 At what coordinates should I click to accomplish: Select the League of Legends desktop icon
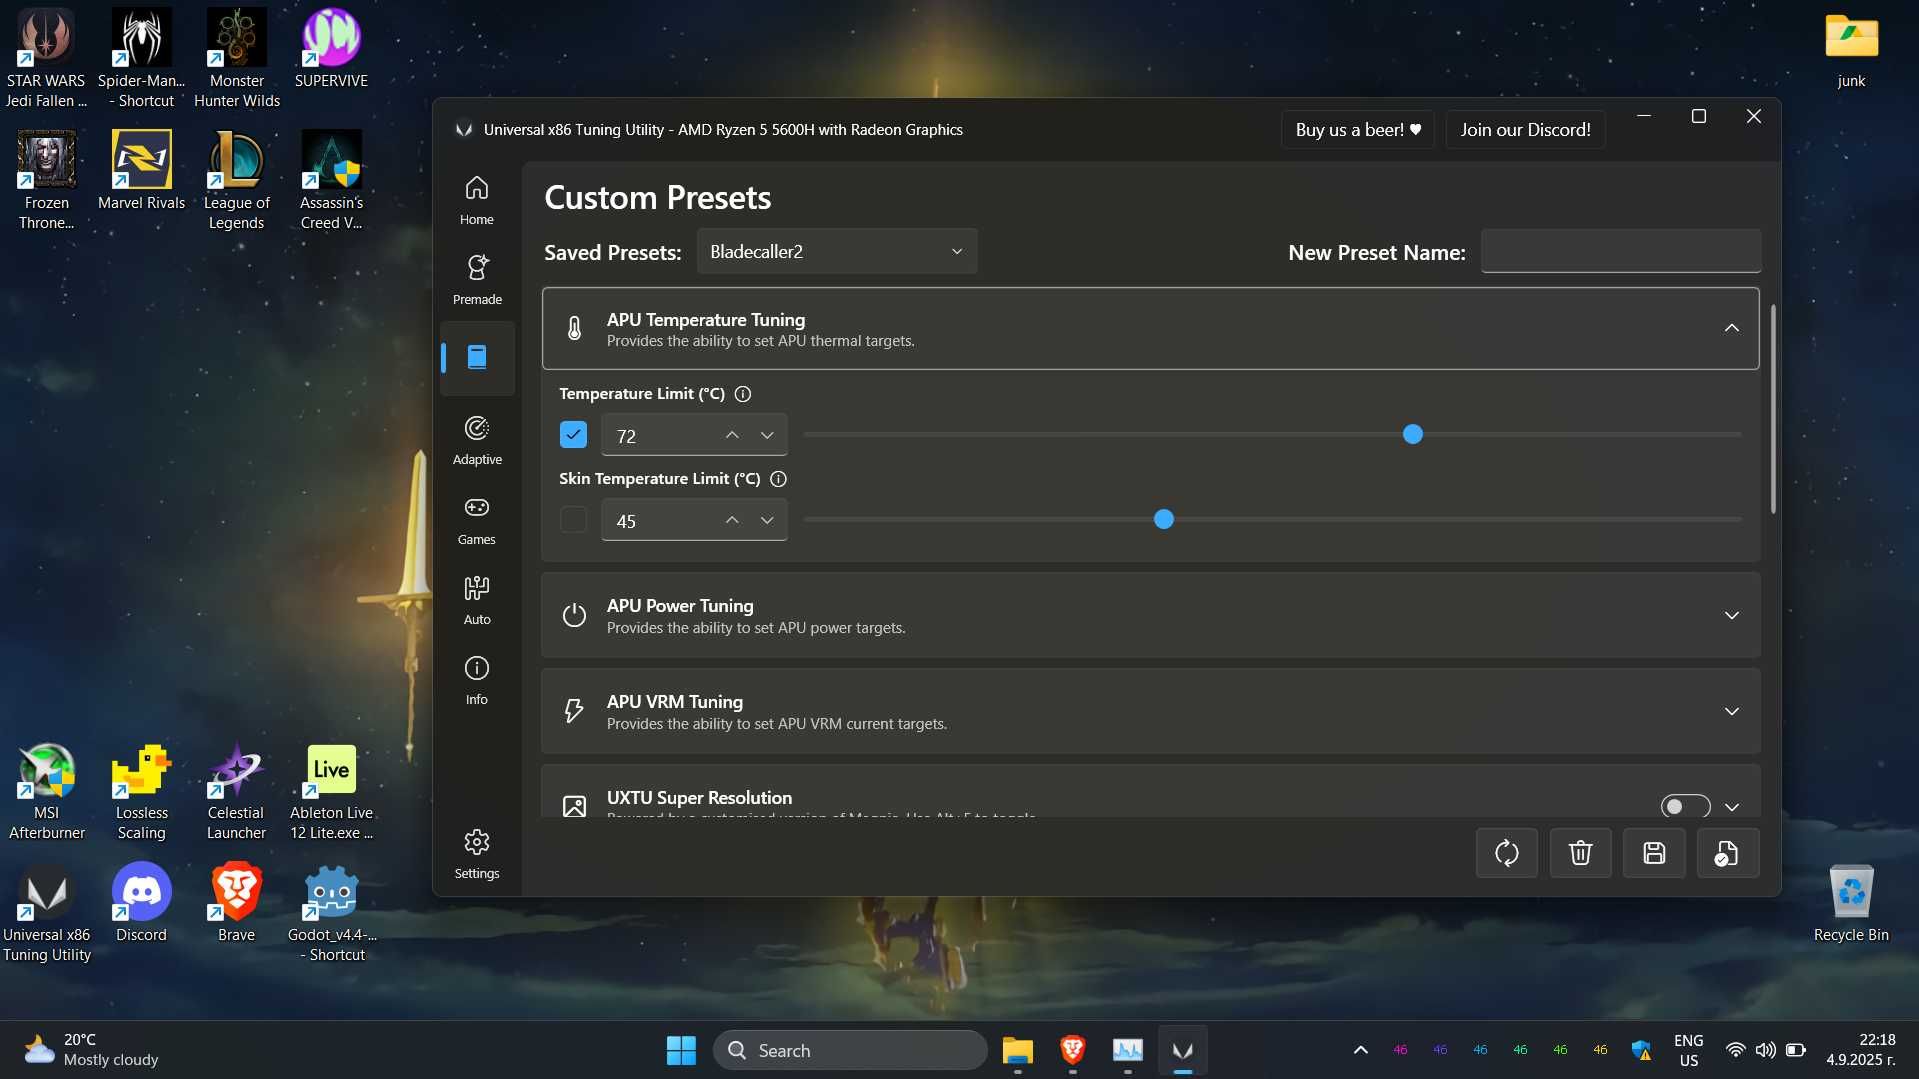[236, 180]
